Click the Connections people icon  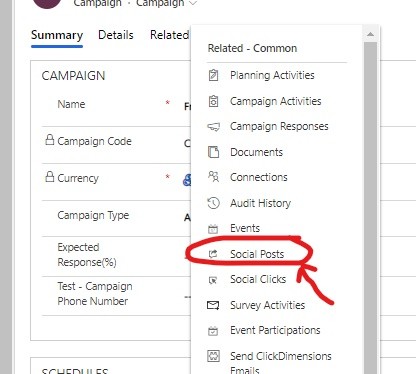213,177
